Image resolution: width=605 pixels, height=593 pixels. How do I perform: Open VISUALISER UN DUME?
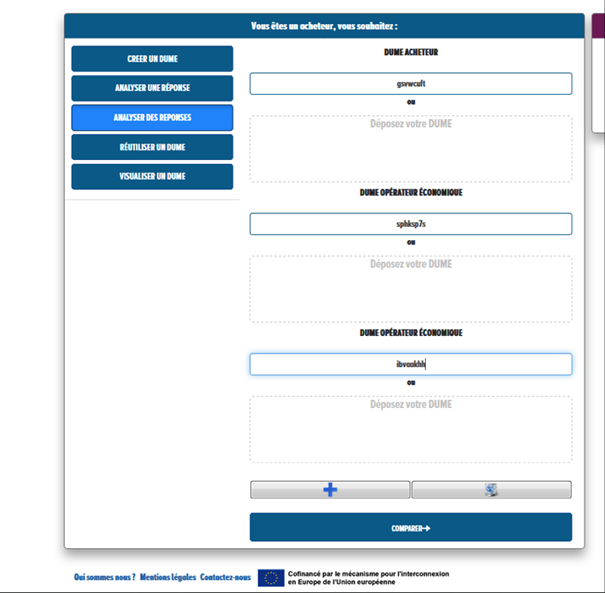pos(152,176)
